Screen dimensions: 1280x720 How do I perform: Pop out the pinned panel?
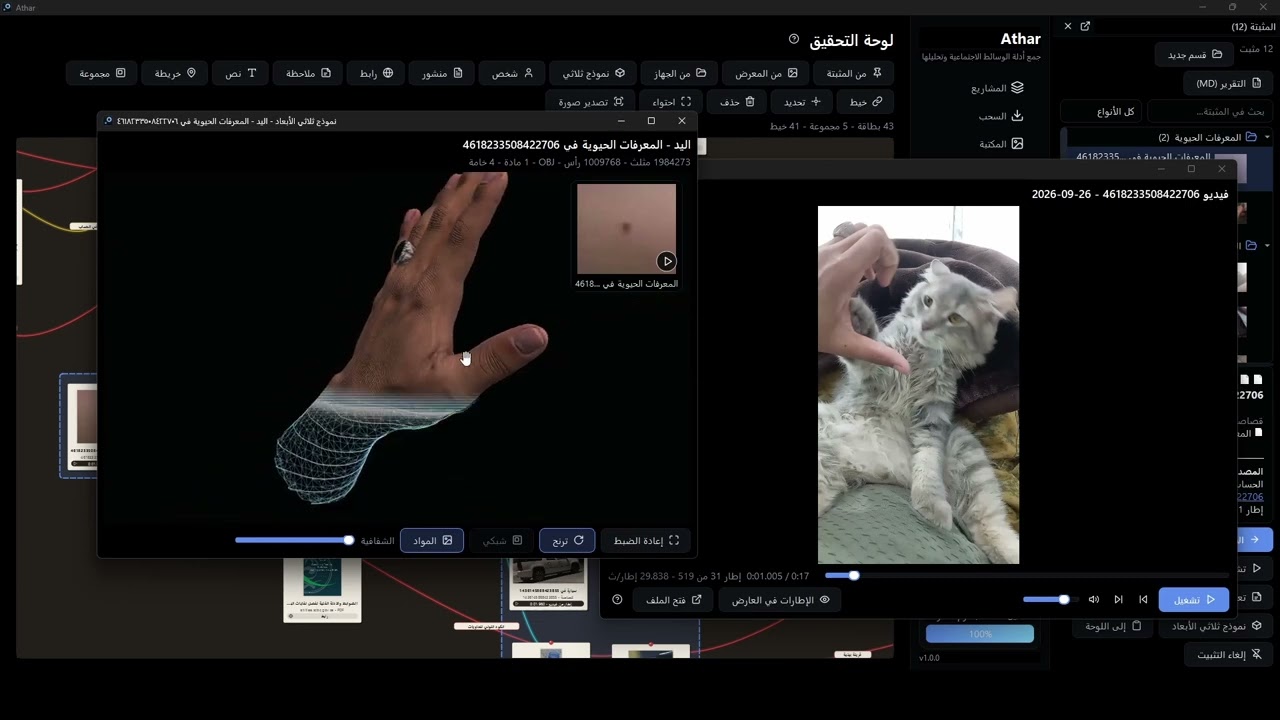pos(1086,26)
